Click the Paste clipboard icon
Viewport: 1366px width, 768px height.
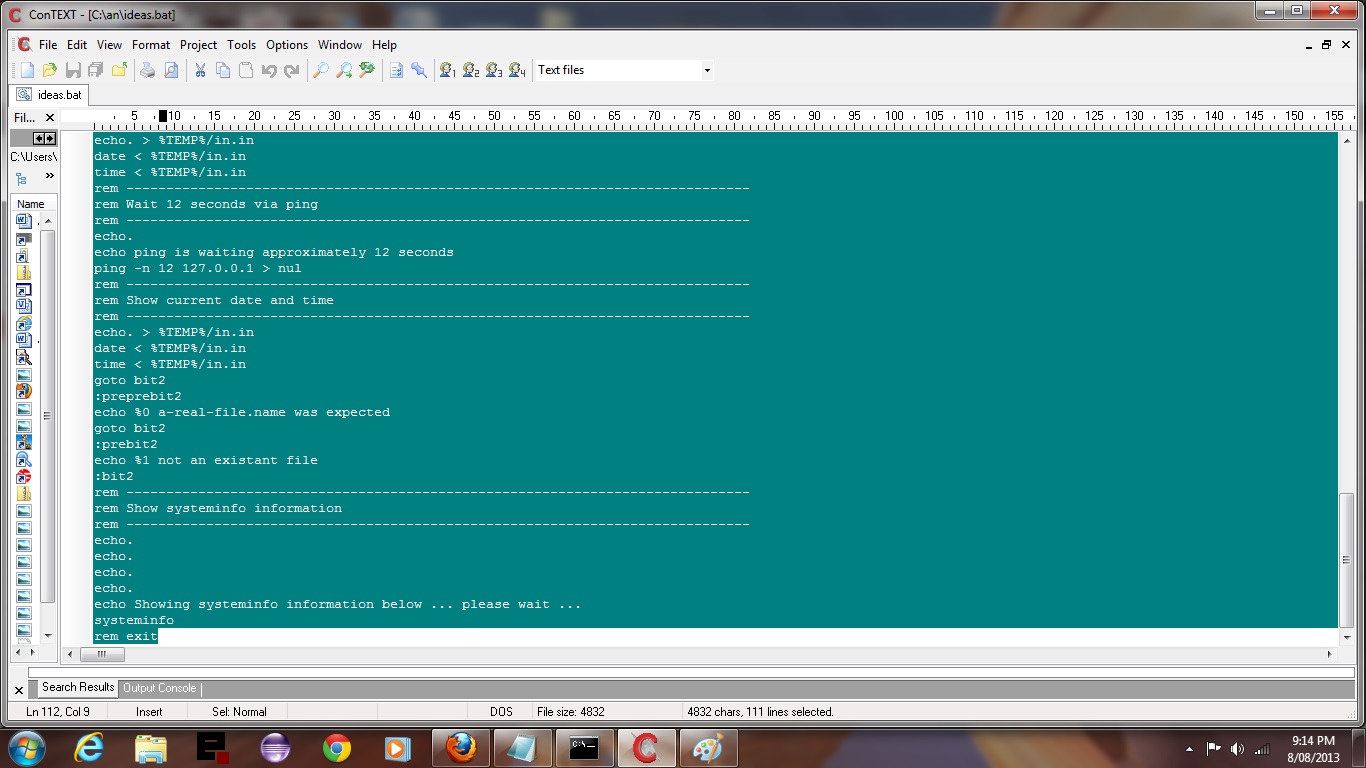tap(246, 70)
